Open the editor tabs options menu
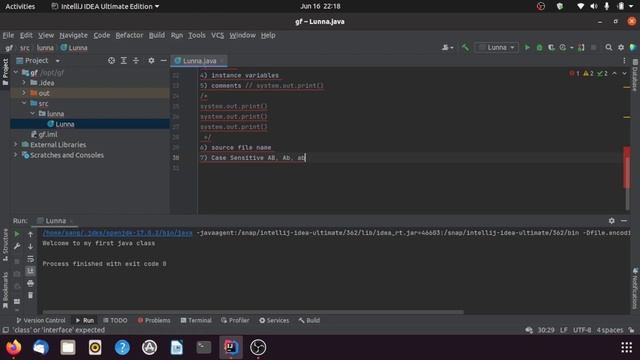Viewport: 640px width, 360px height. [624, 61]
